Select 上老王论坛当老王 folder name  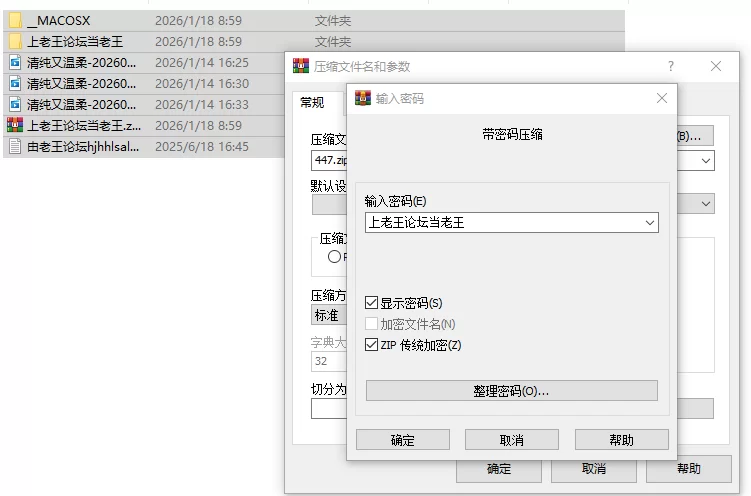75,42
